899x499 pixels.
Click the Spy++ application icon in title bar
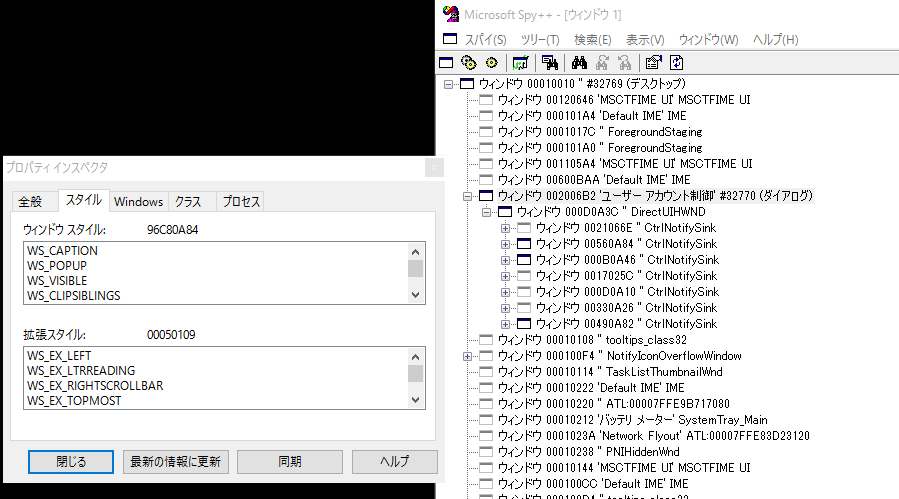451,14
